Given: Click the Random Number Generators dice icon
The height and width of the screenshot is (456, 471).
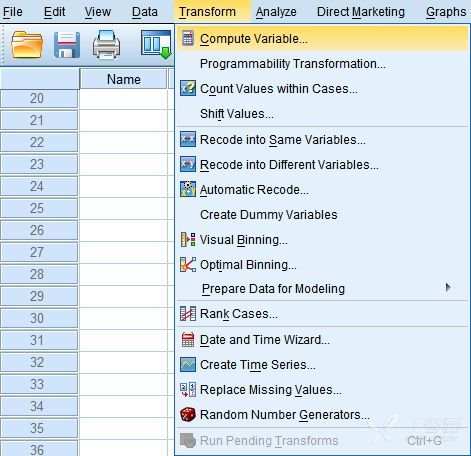Looking at the screenshot, I should tap(188, 415).
